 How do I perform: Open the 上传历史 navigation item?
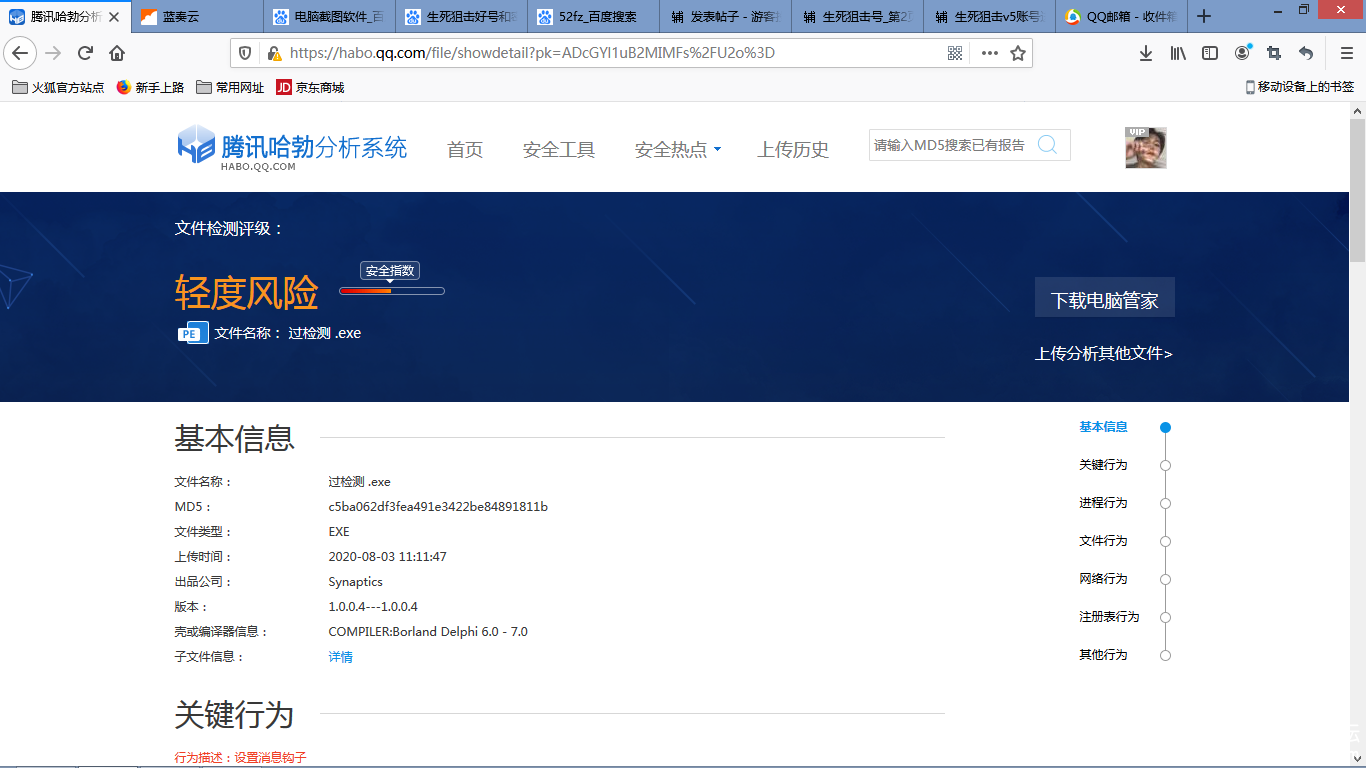coord(793,150)
